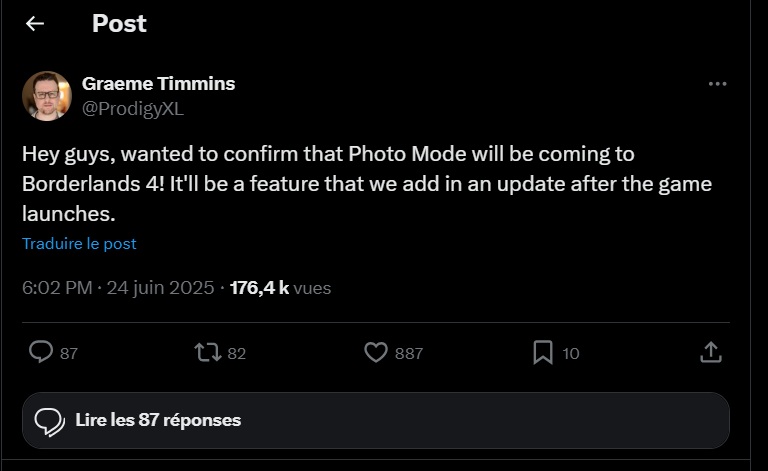Click Traduire le post
768x471 pixels.
(x=79, y=244)
